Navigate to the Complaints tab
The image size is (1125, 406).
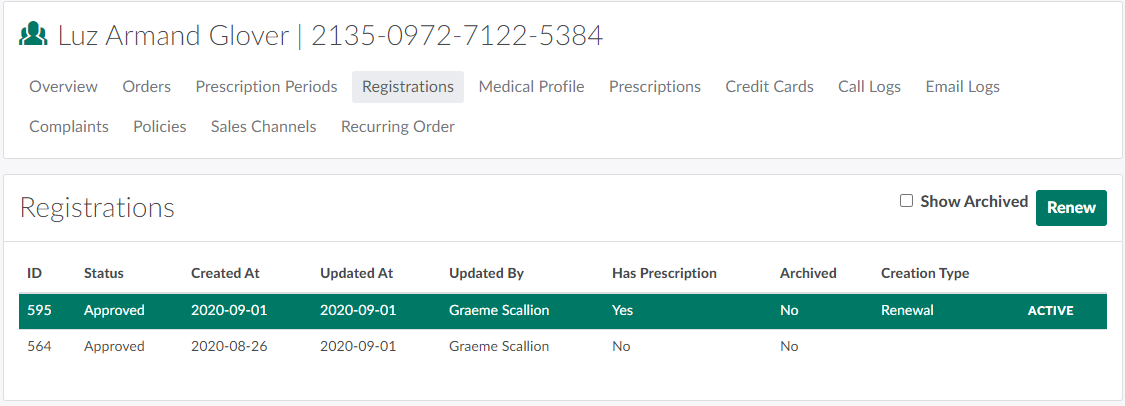(69, 127)
